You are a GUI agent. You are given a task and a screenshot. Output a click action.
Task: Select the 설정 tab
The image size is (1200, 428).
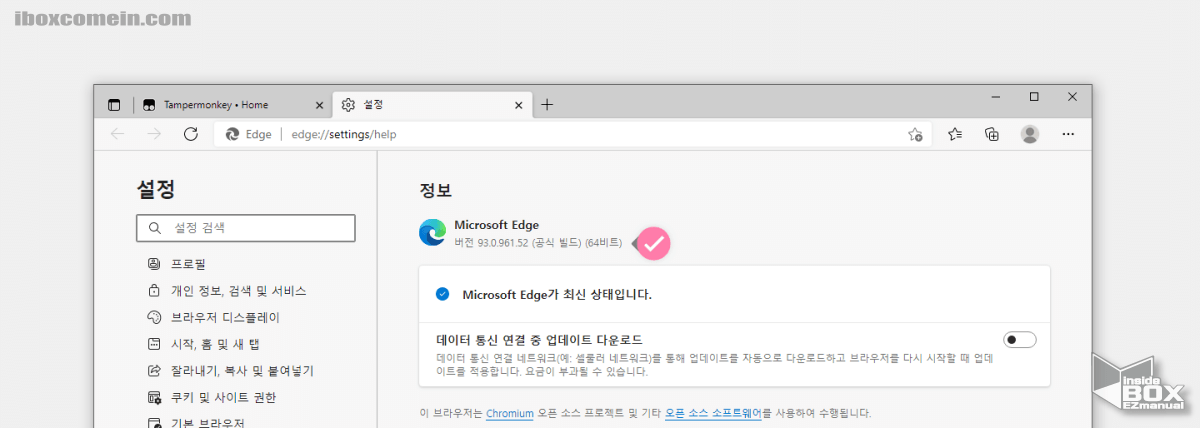pyautogui.click(x=432, y=104)
